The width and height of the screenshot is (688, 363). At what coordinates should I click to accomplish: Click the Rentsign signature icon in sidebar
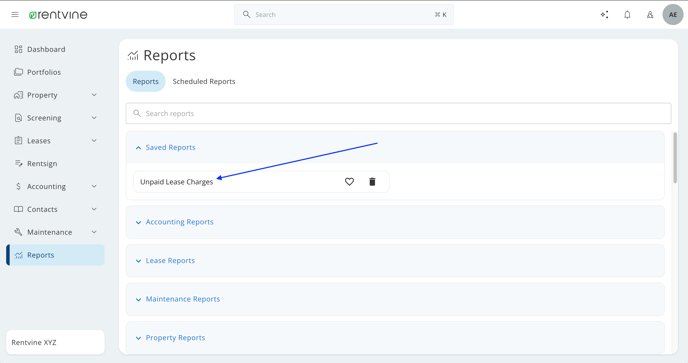(18, 163)
